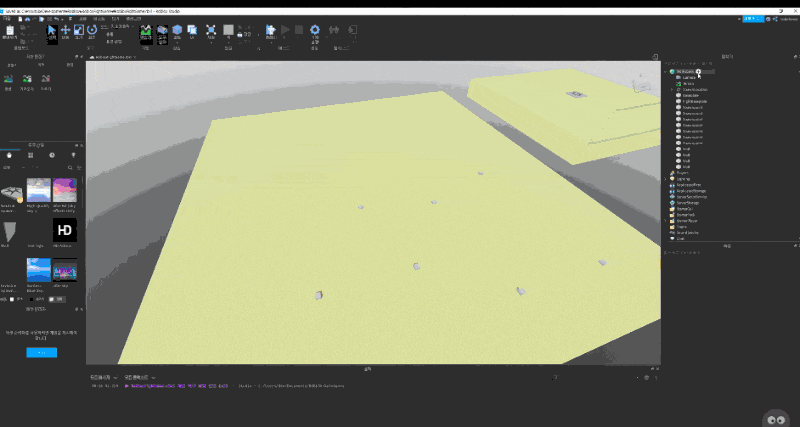Open the Part dropdown arrow

pyautogui.click(x=177, y=42)
